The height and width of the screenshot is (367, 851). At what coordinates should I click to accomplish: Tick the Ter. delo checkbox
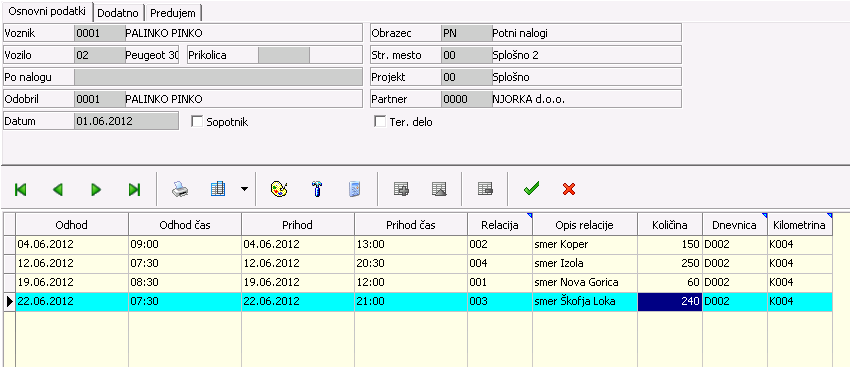[380, 122]
